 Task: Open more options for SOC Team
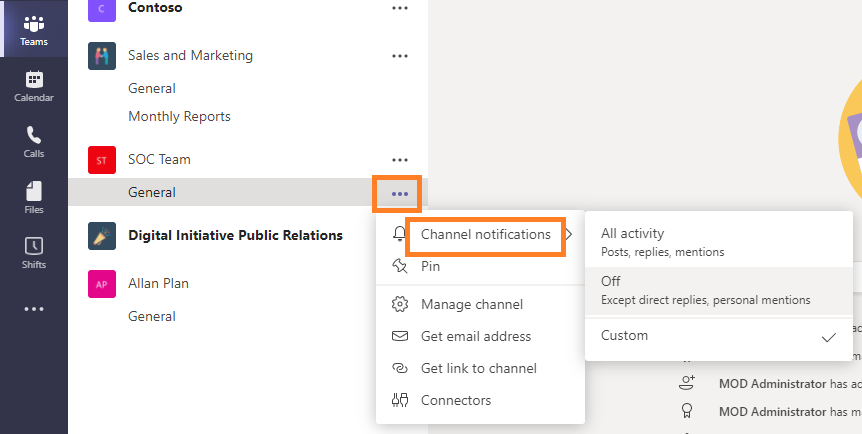[400, 160]
